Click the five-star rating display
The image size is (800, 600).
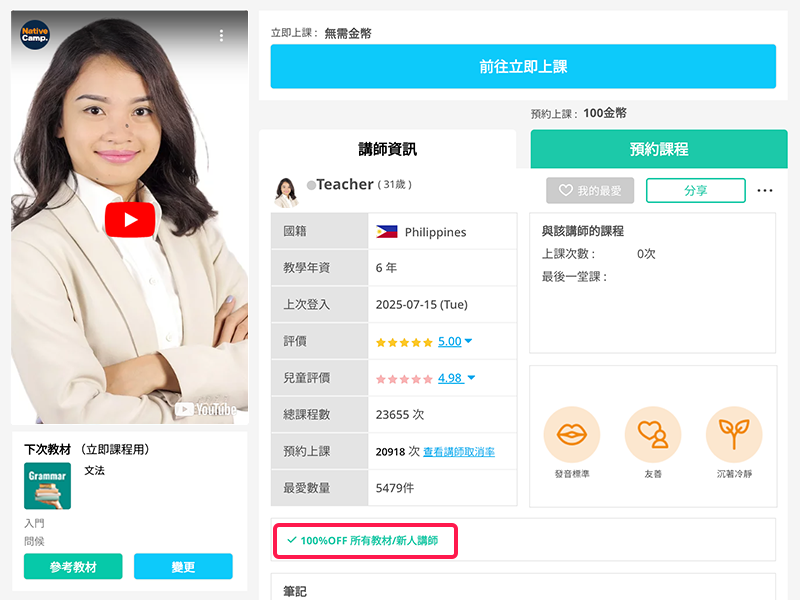(x=404, y=341)
